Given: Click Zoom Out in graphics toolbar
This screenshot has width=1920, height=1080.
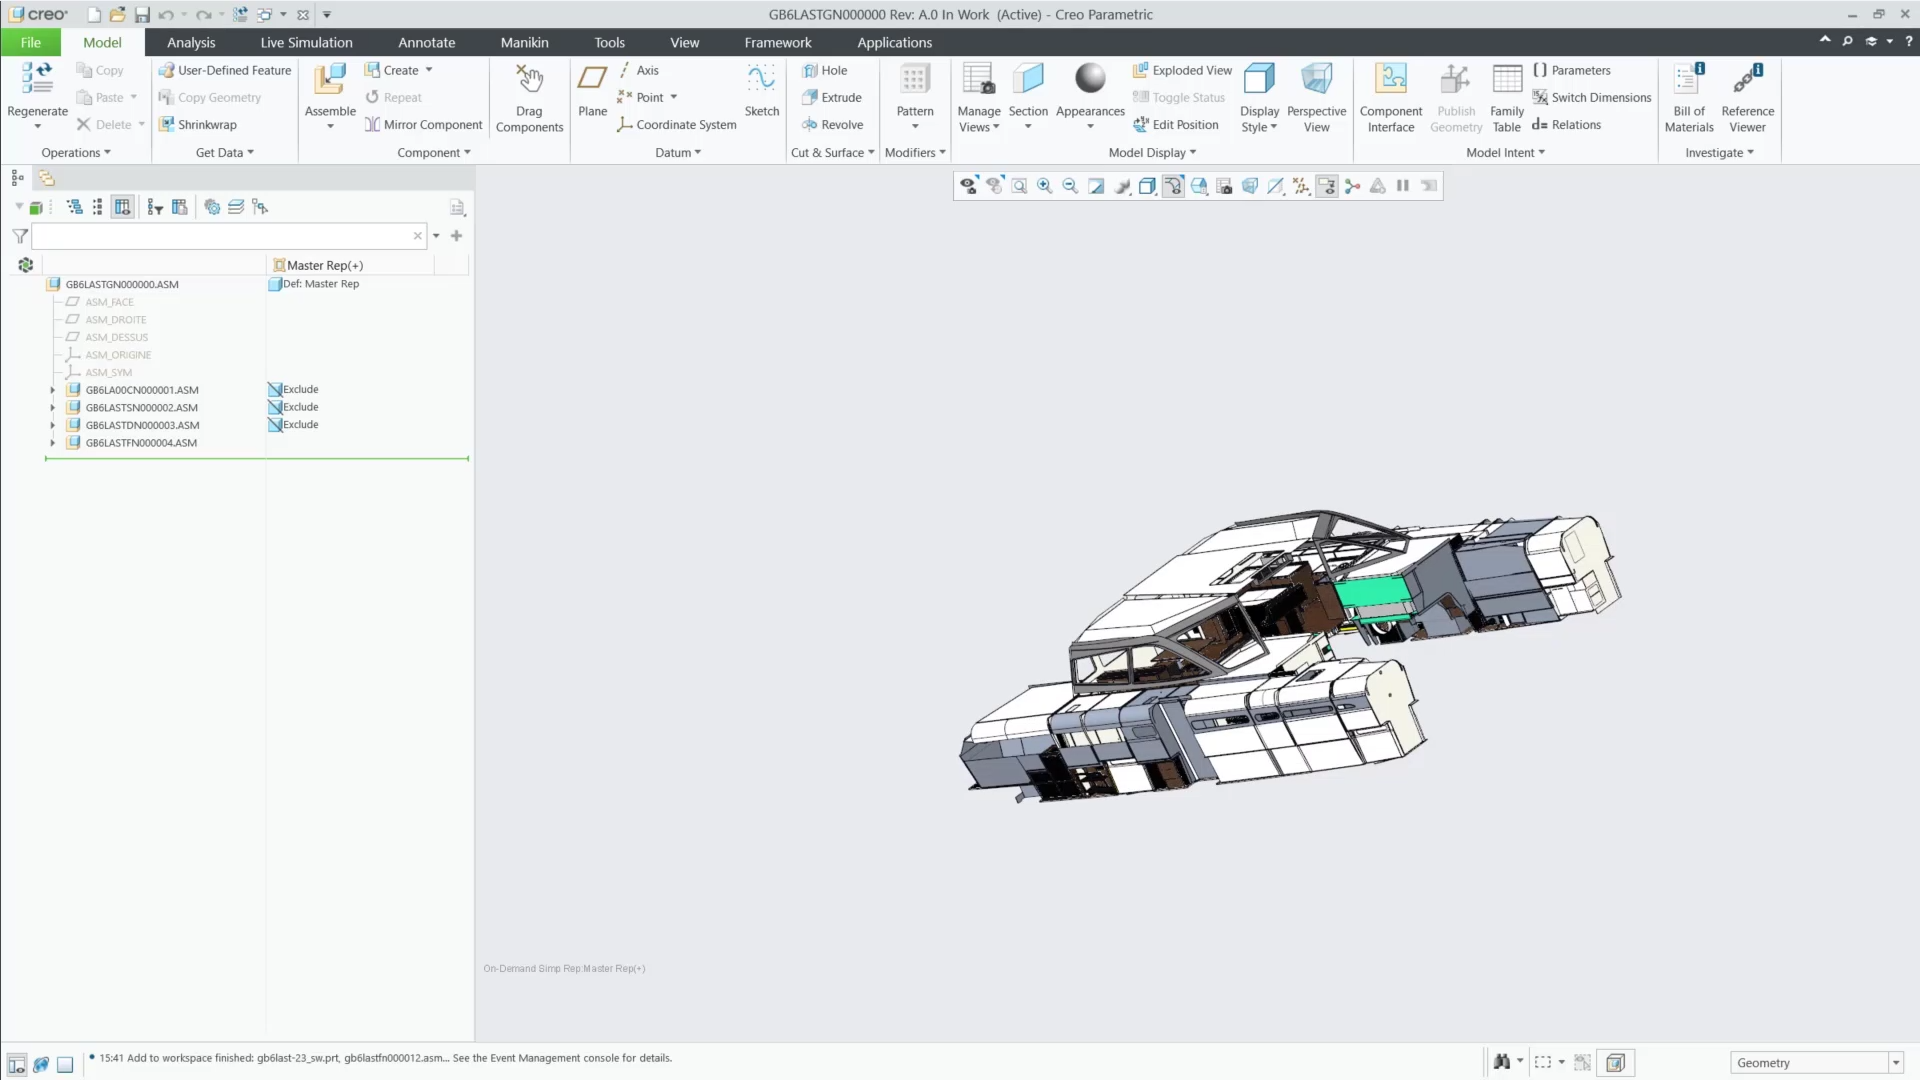Looking at the screenshot, I should pos(1070,186).
